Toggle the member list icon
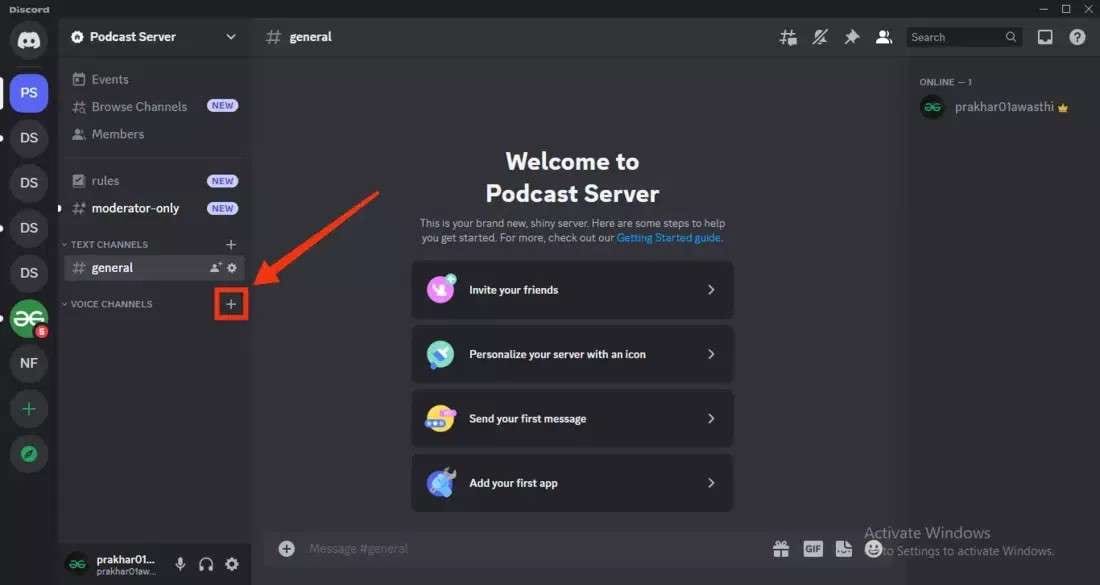Image resolution: width=1100 pixels, height=585 pixels. tap(884, 37)
